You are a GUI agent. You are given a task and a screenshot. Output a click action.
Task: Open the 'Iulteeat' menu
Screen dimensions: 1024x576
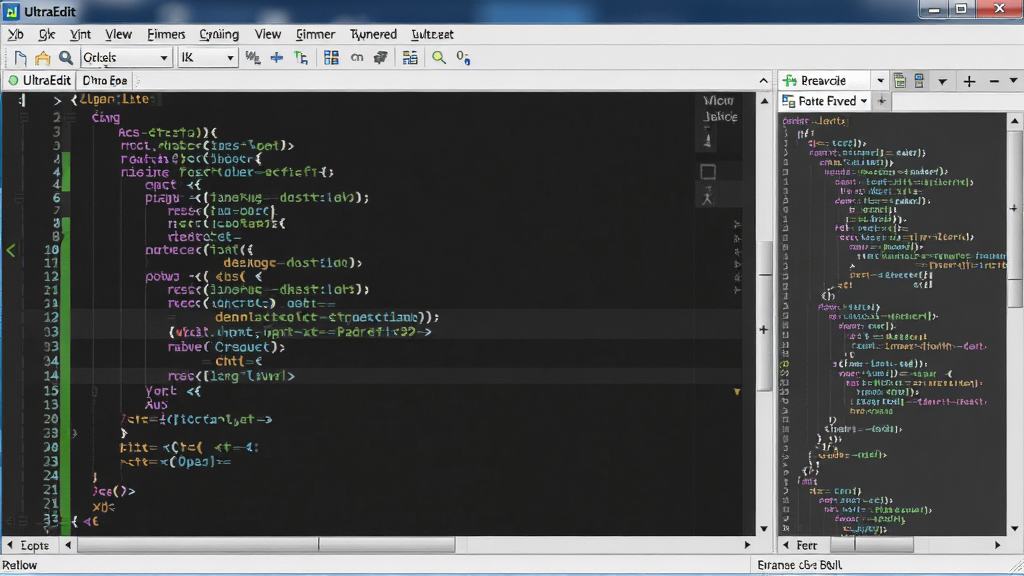point(432,34)
